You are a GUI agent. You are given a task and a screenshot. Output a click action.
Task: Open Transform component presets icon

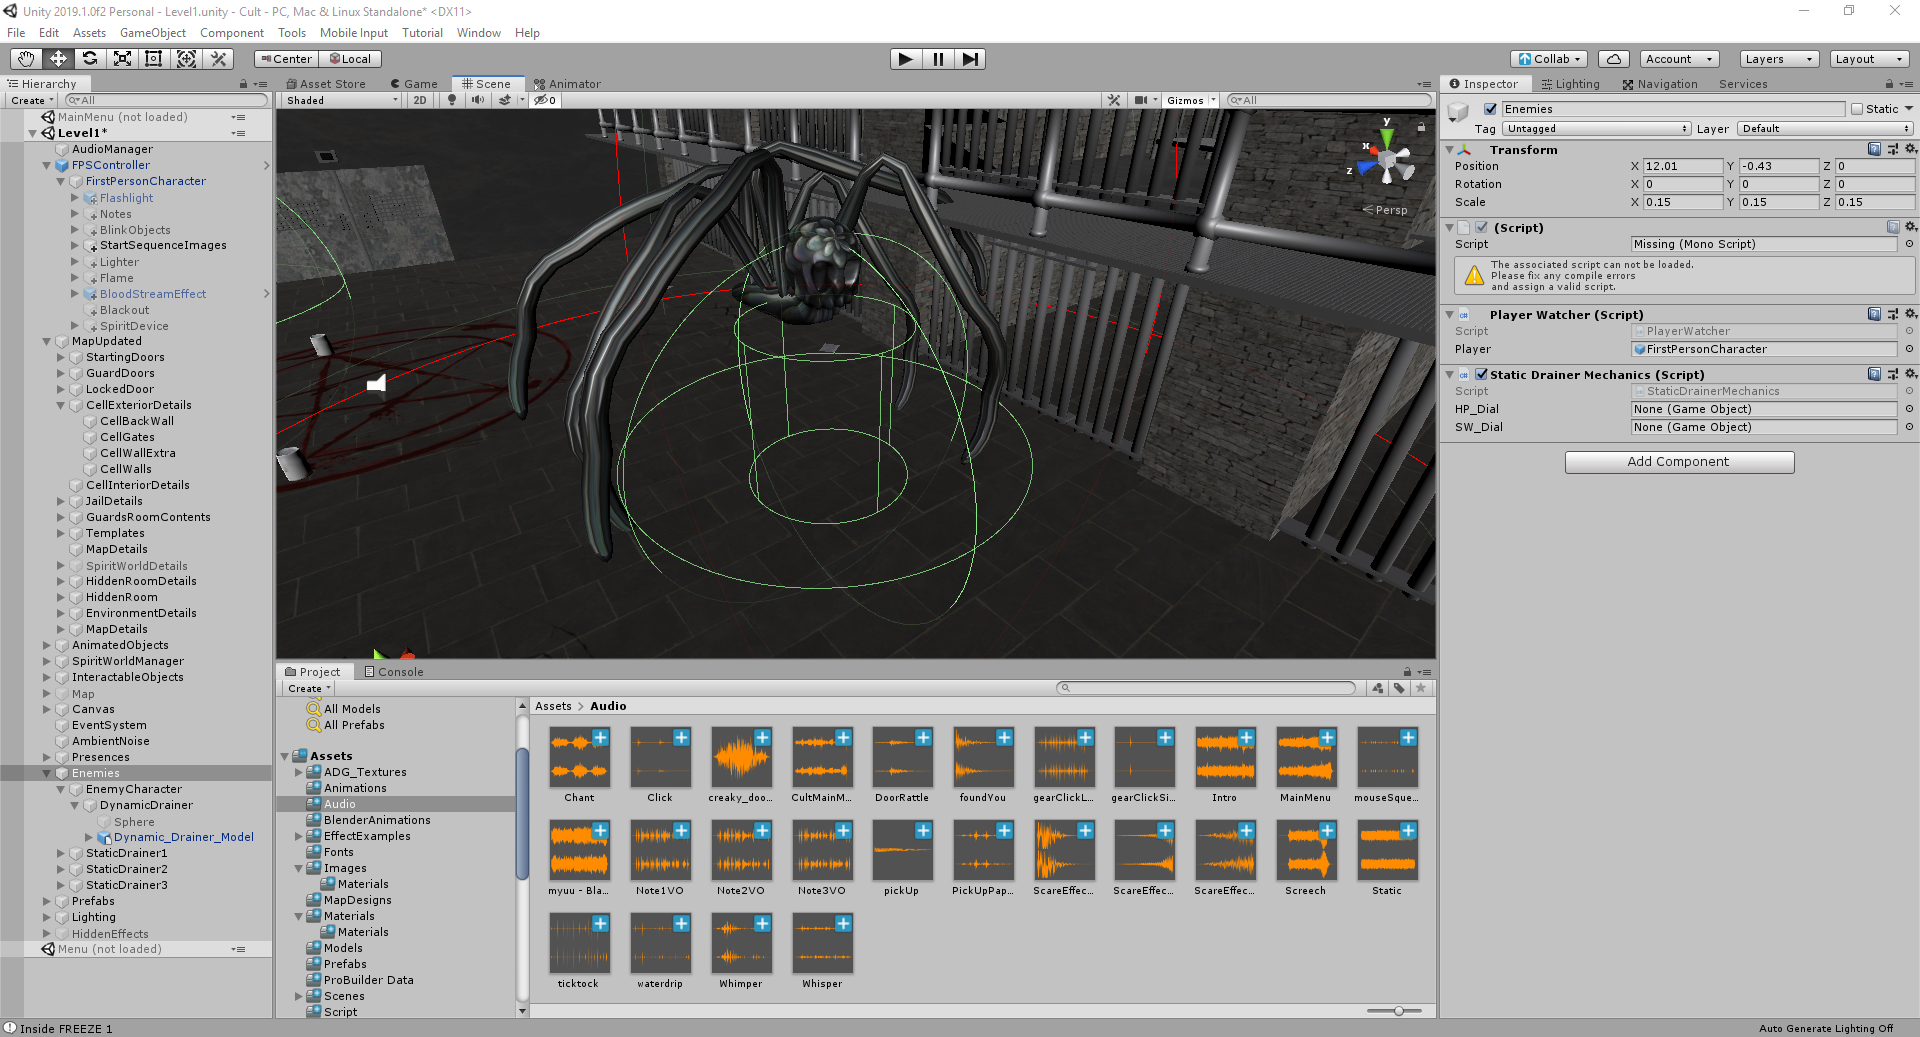tap(1893, 149)
